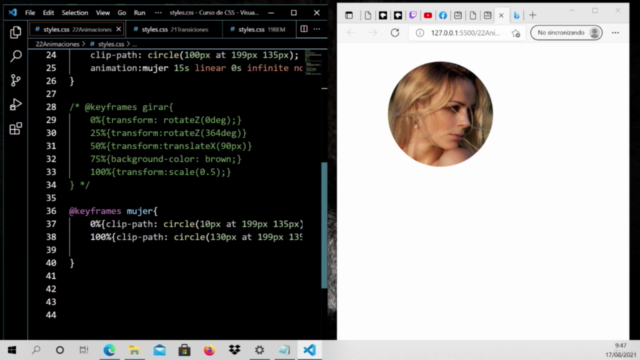Go forward in the Edge browser
640x360 pixels.
373,33
